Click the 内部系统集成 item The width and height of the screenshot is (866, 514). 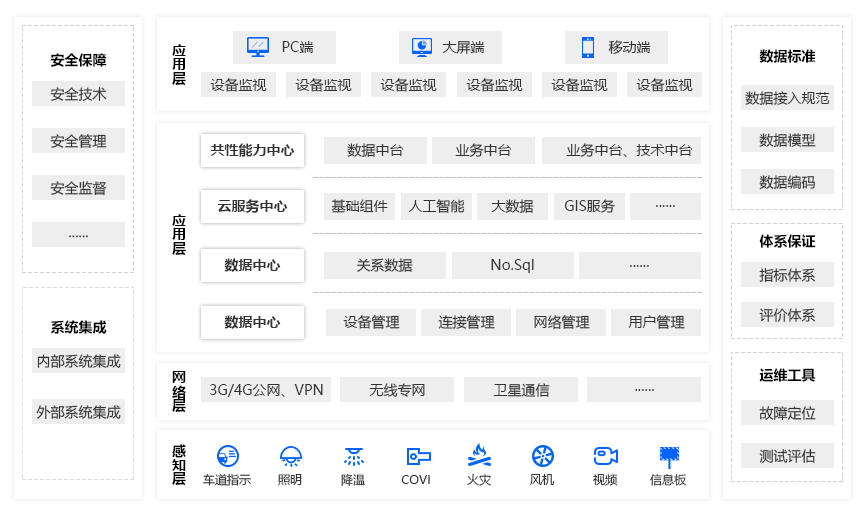(x=78, y=361)
